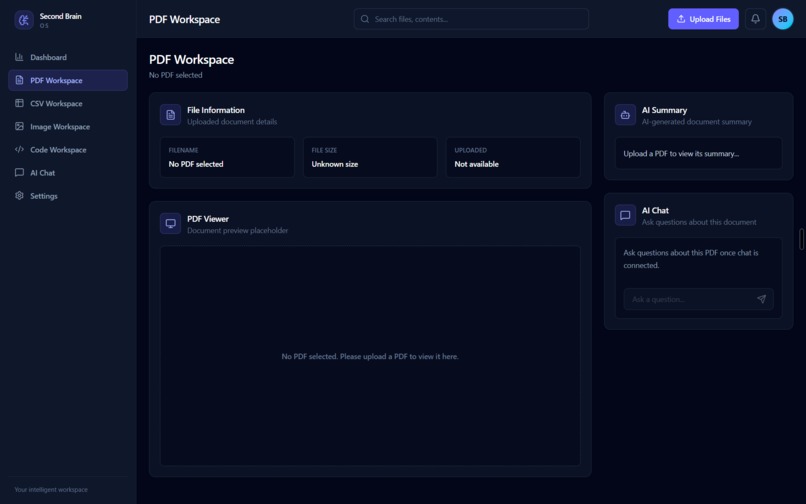Click the Settings gear icon
The image size is (806, 504).
click(x=19, y=196)
